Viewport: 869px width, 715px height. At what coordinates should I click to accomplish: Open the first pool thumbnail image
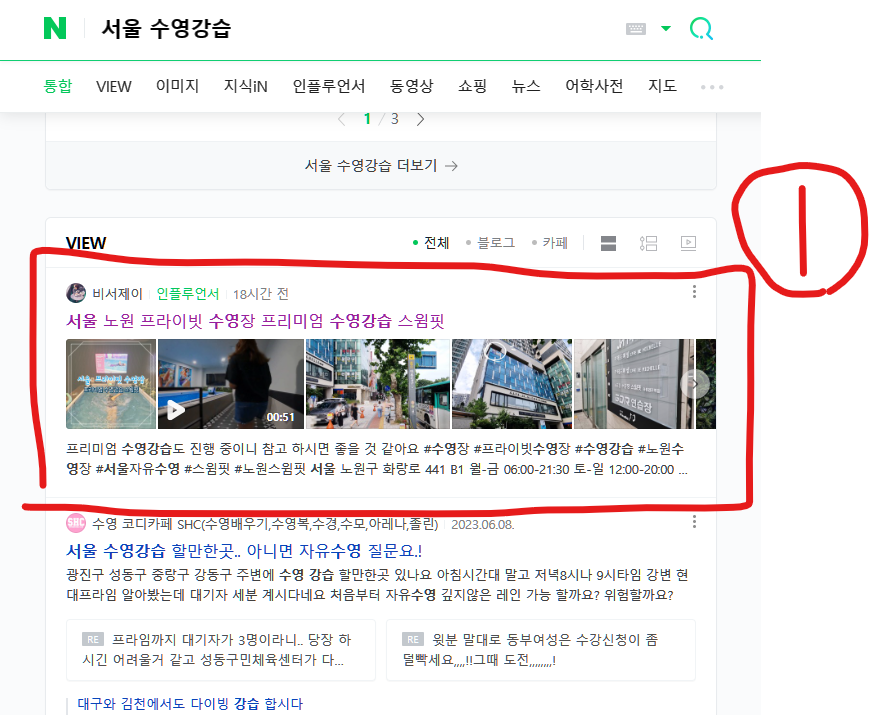[x=111, y=384]
